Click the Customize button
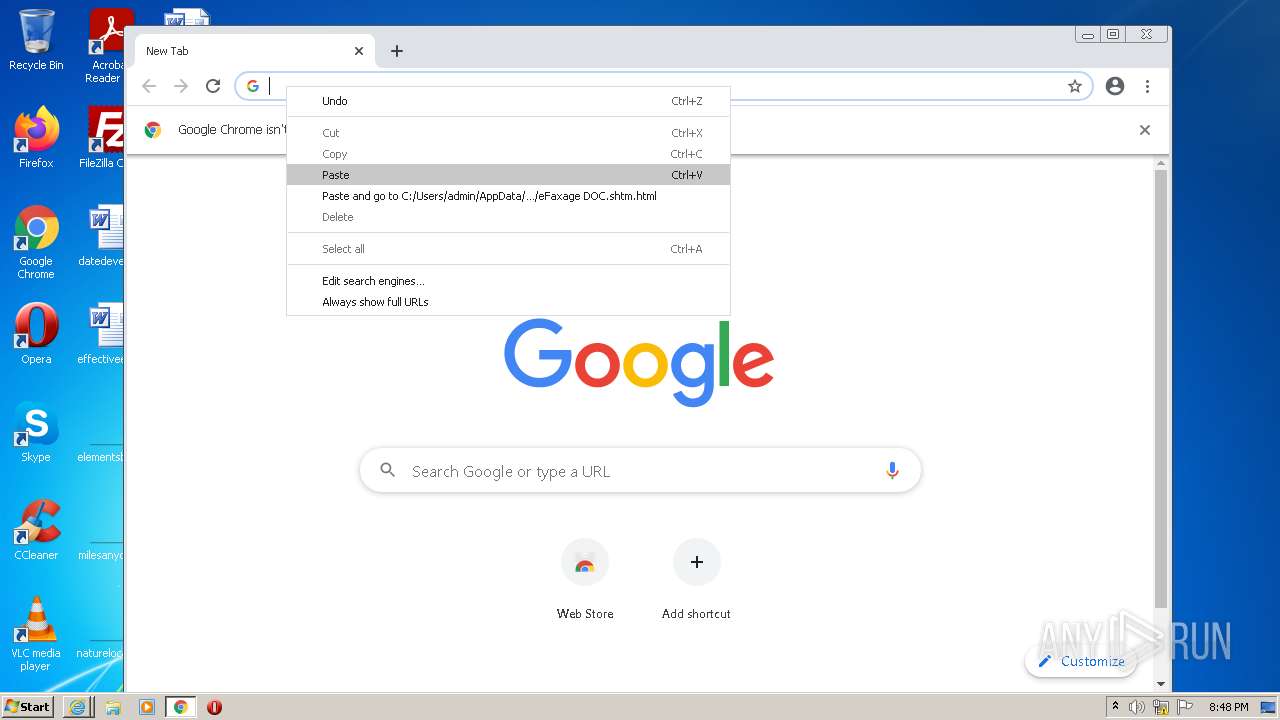The height and width of the screenshot is (720, 1280). tap(1081, 661)
